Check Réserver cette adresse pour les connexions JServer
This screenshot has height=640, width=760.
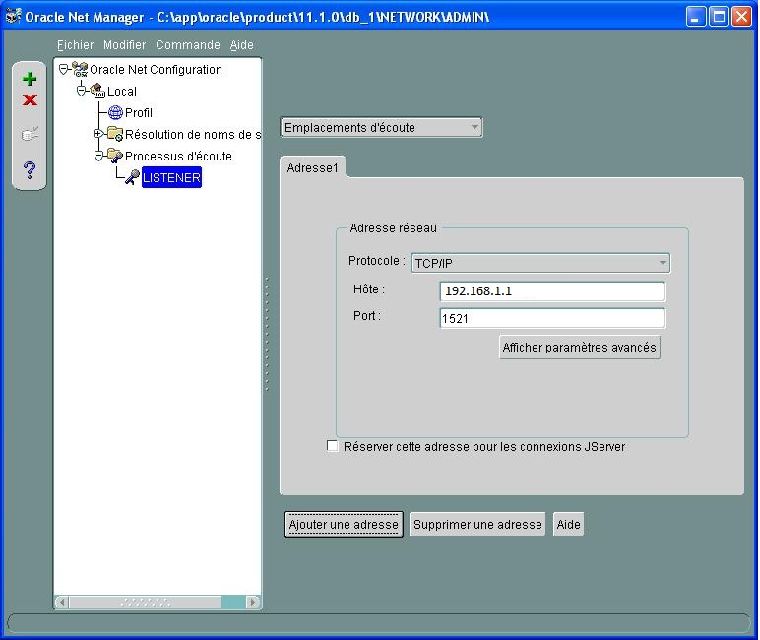pos(332,446)
